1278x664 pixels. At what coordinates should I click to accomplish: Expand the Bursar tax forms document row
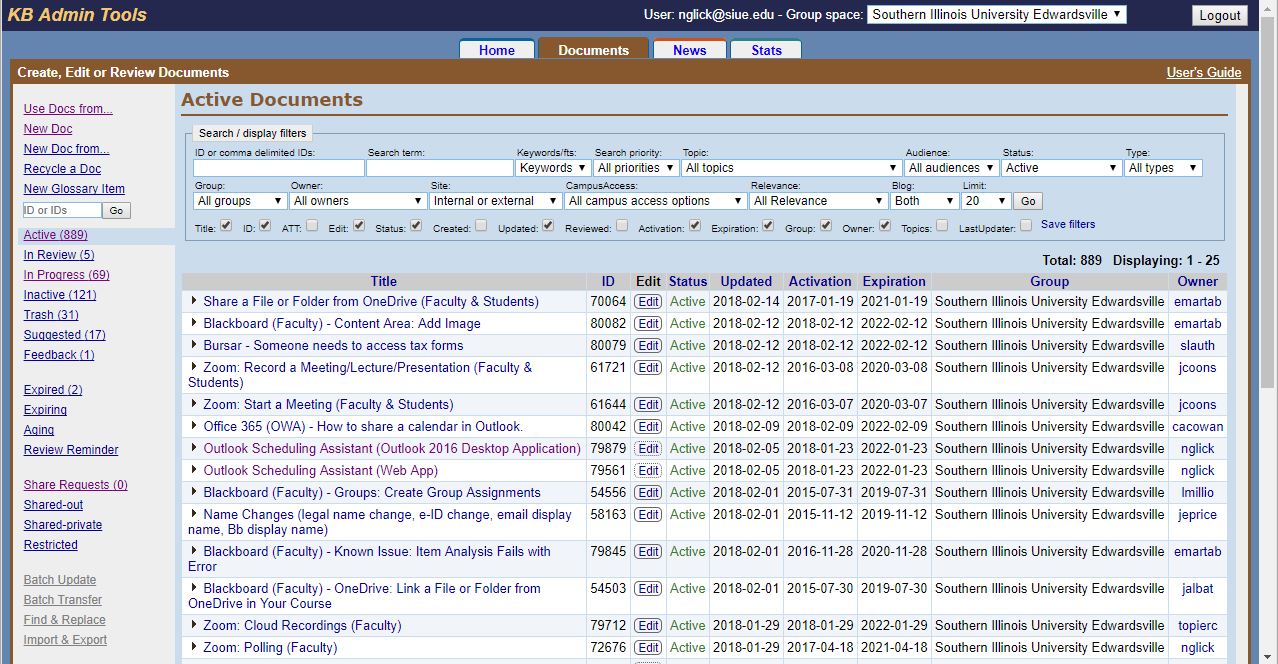tap(194, 345)
